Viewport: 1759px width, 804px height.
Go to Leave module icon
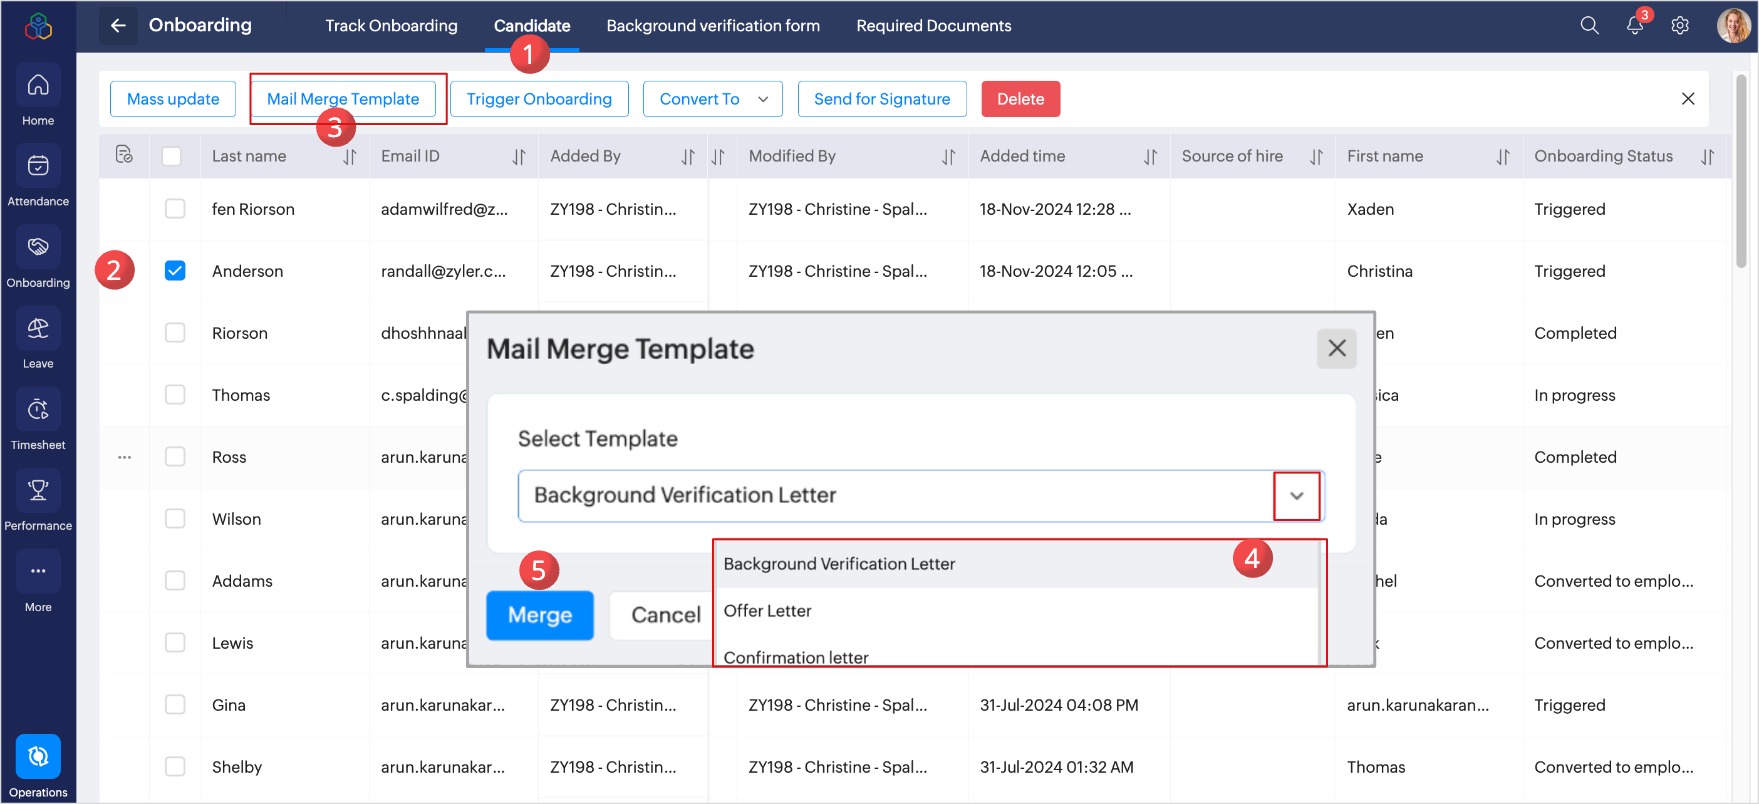(38, 330)
